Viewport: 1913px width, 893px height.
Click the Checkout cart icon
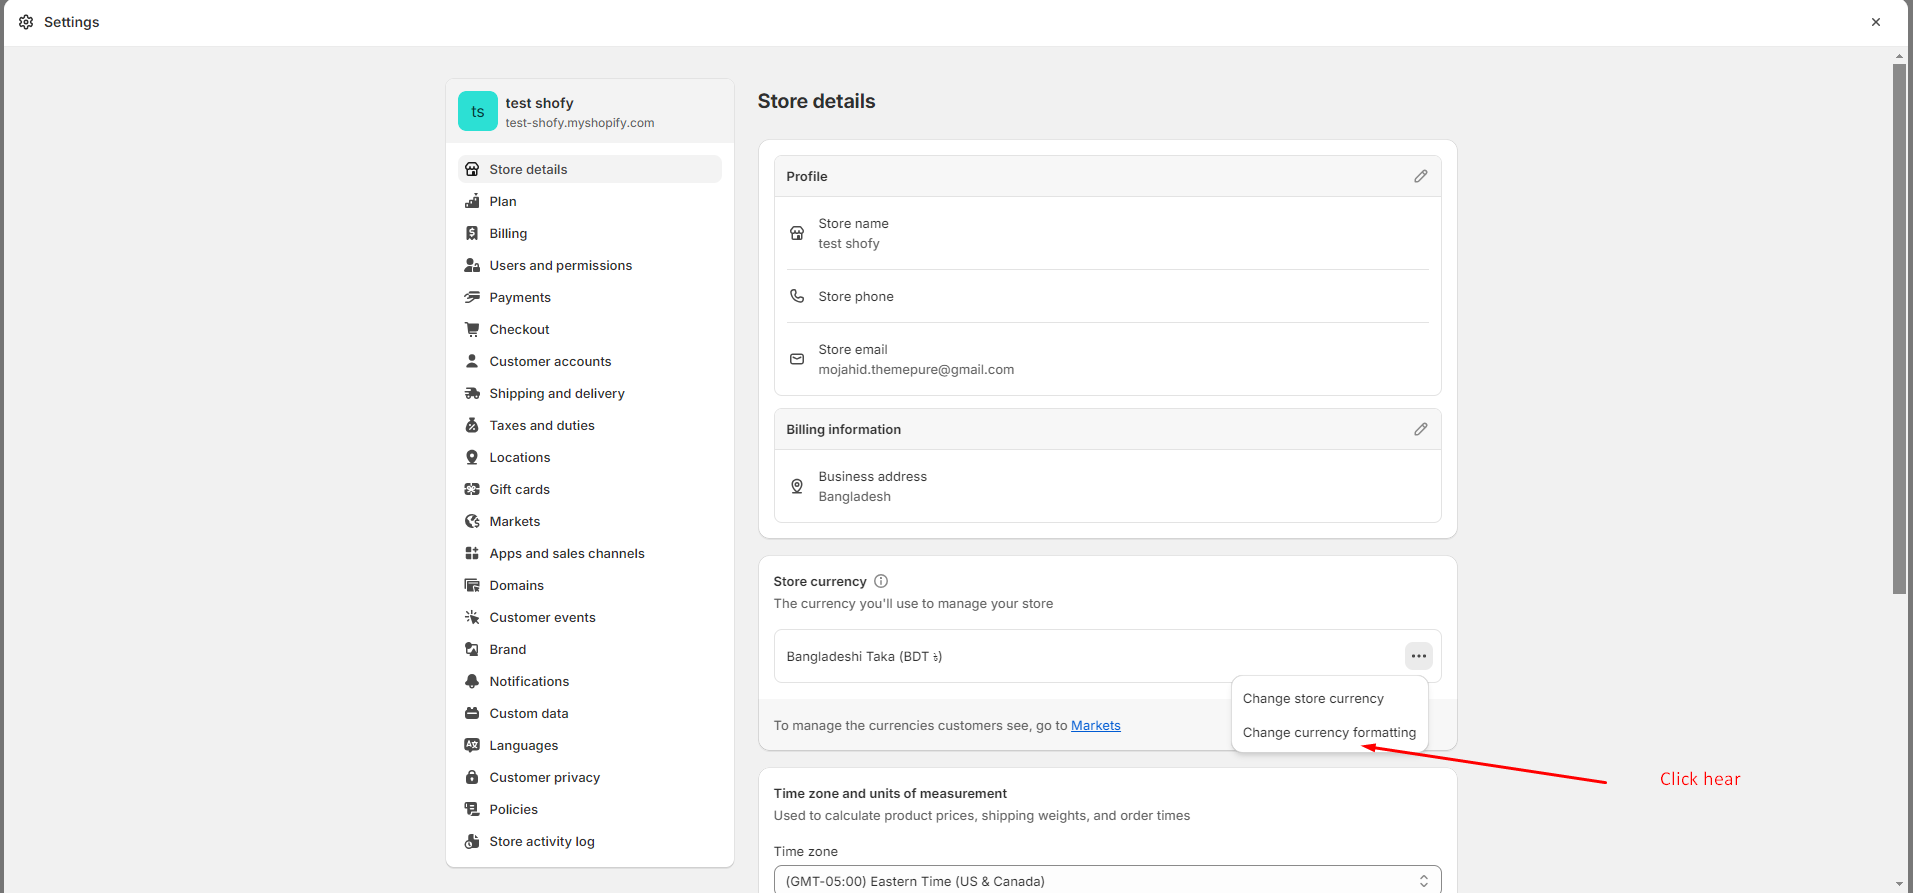pos(472,329)
